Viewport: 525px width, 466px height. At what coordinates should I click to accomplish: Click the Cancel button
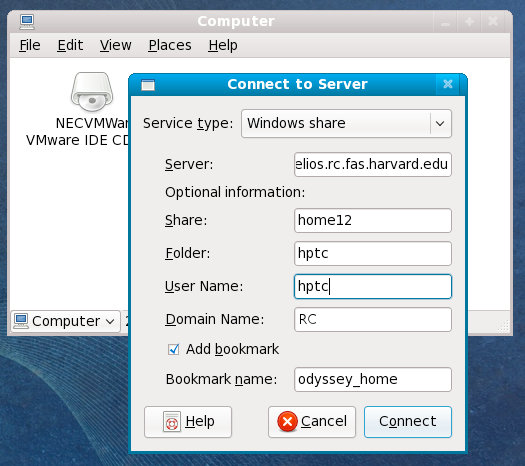coord(312,421)
